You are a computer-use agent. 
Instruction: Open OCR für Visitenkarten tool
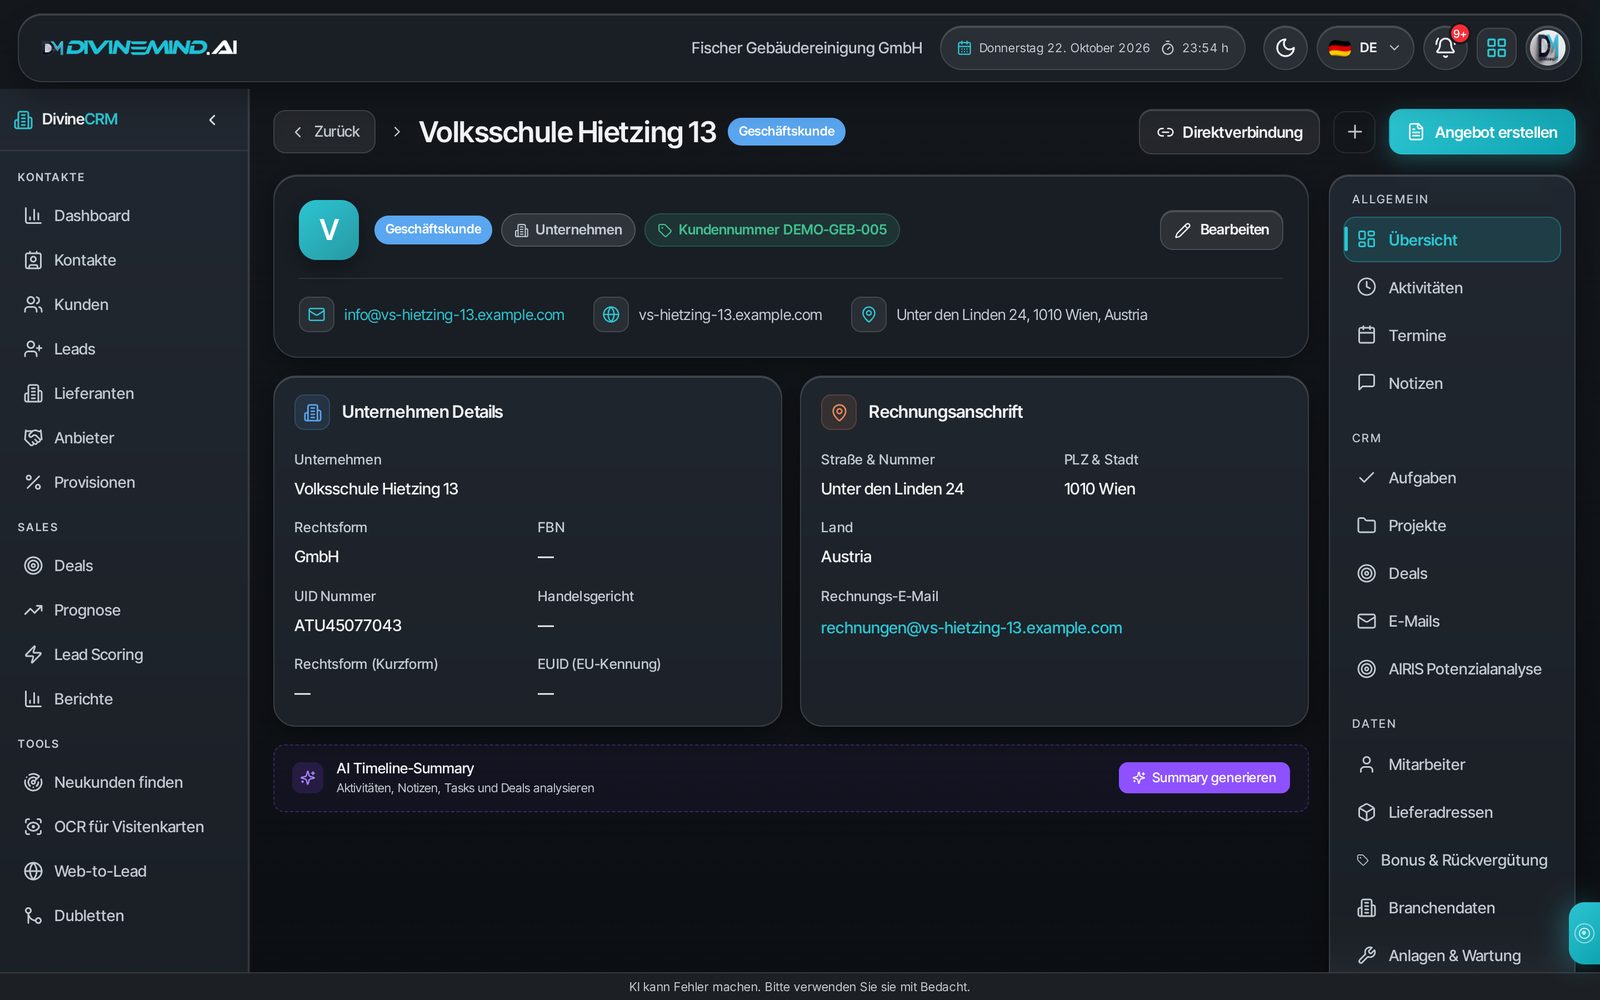(124, 827)
